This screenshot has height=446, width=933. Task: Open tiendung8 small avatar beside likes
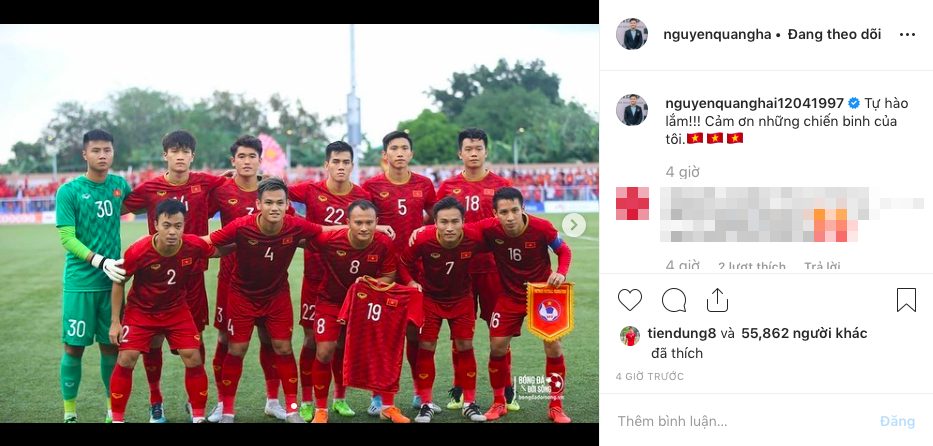[630, 335]
